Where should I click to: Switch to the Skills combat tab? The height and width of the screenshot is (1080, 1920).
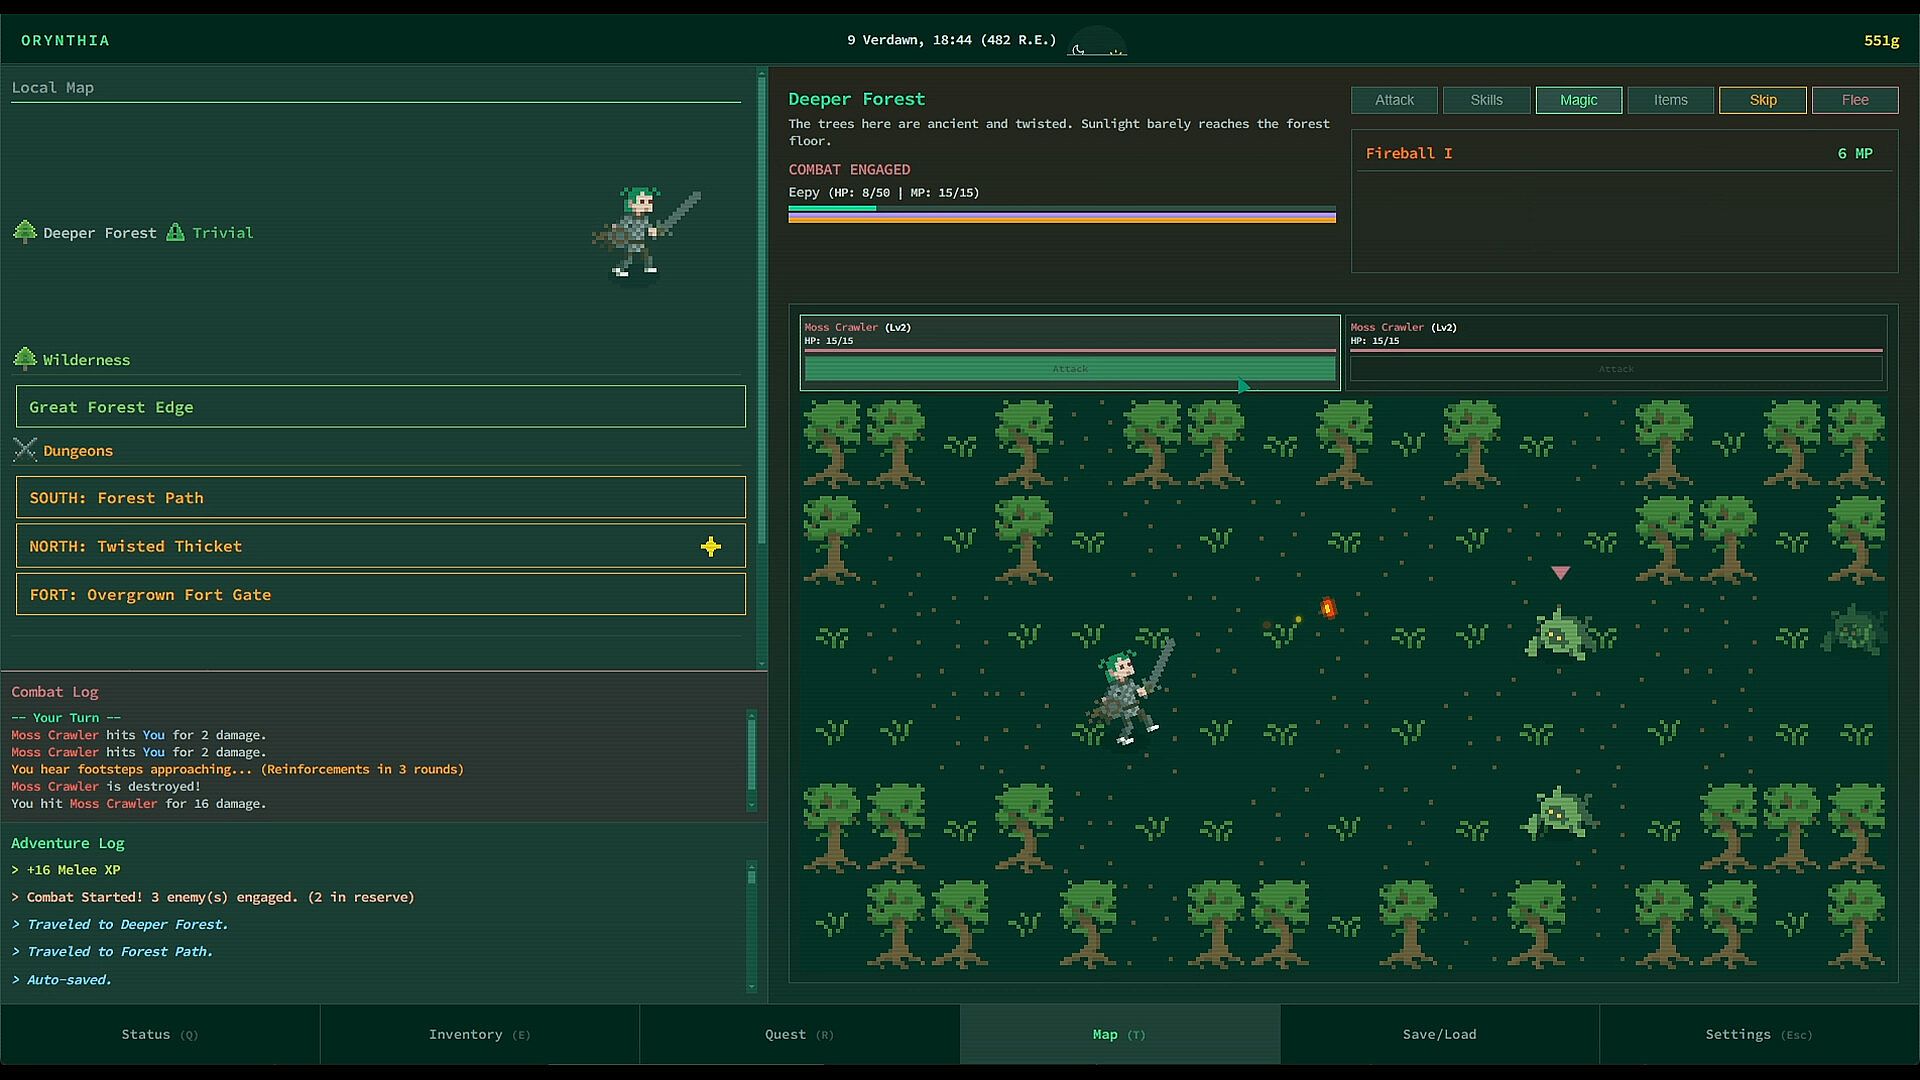(1486, 100)
